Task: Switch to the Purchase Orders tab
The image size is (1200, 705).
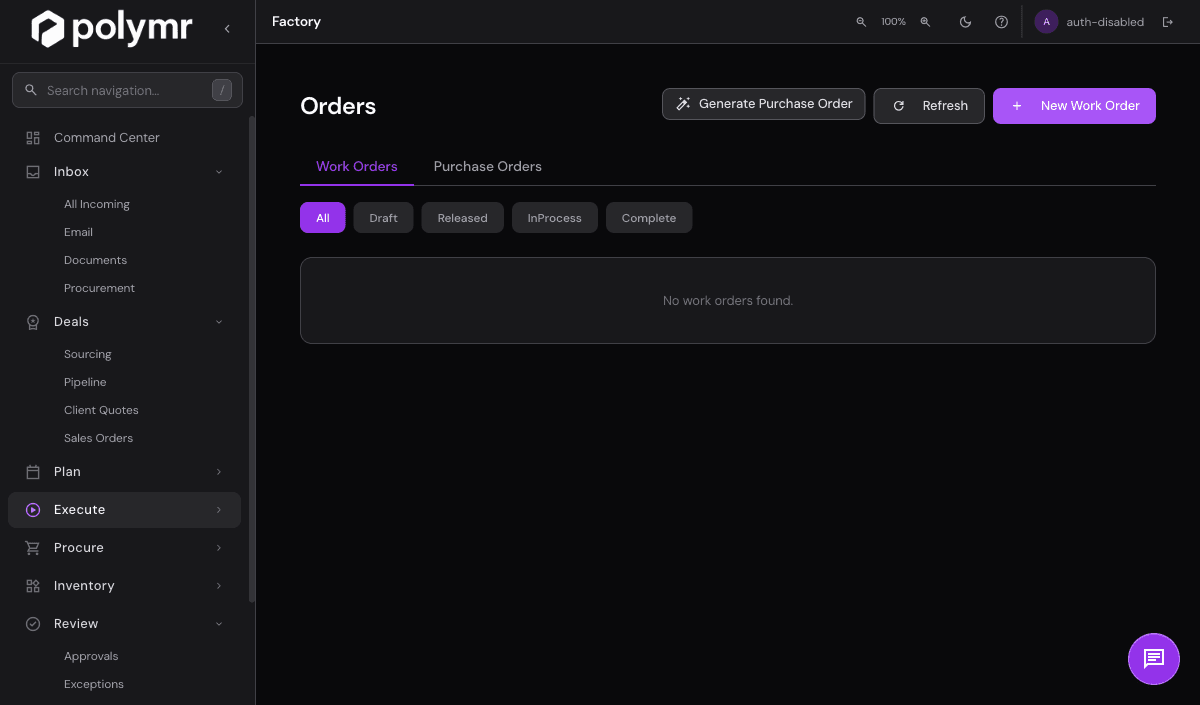Action: point(488,167)
